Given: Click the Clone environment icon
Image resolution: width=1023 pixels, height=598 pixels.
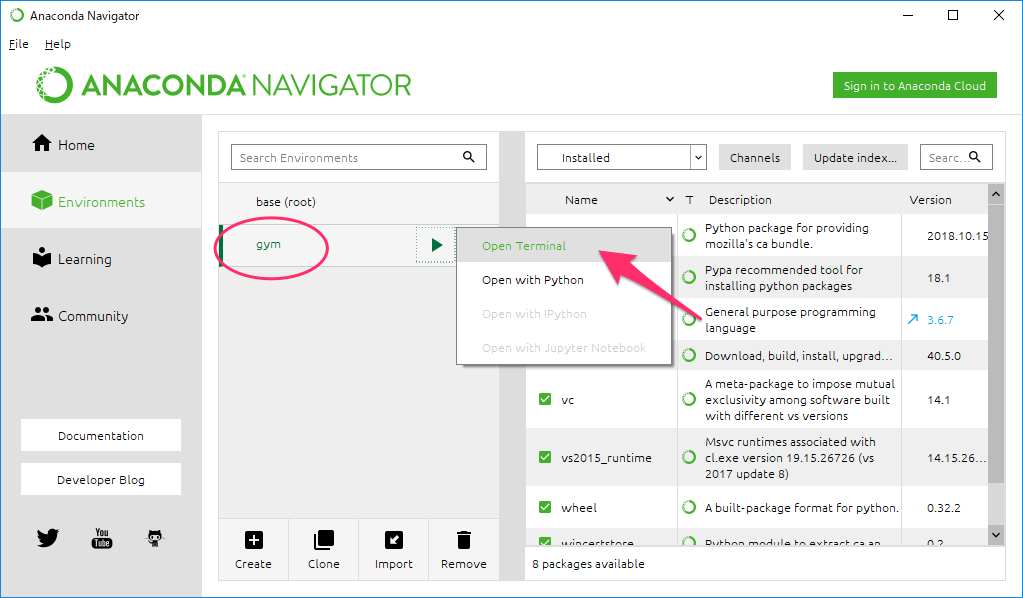Looking at the screenshot, I should pyautogui.click(x=324, y=540).
